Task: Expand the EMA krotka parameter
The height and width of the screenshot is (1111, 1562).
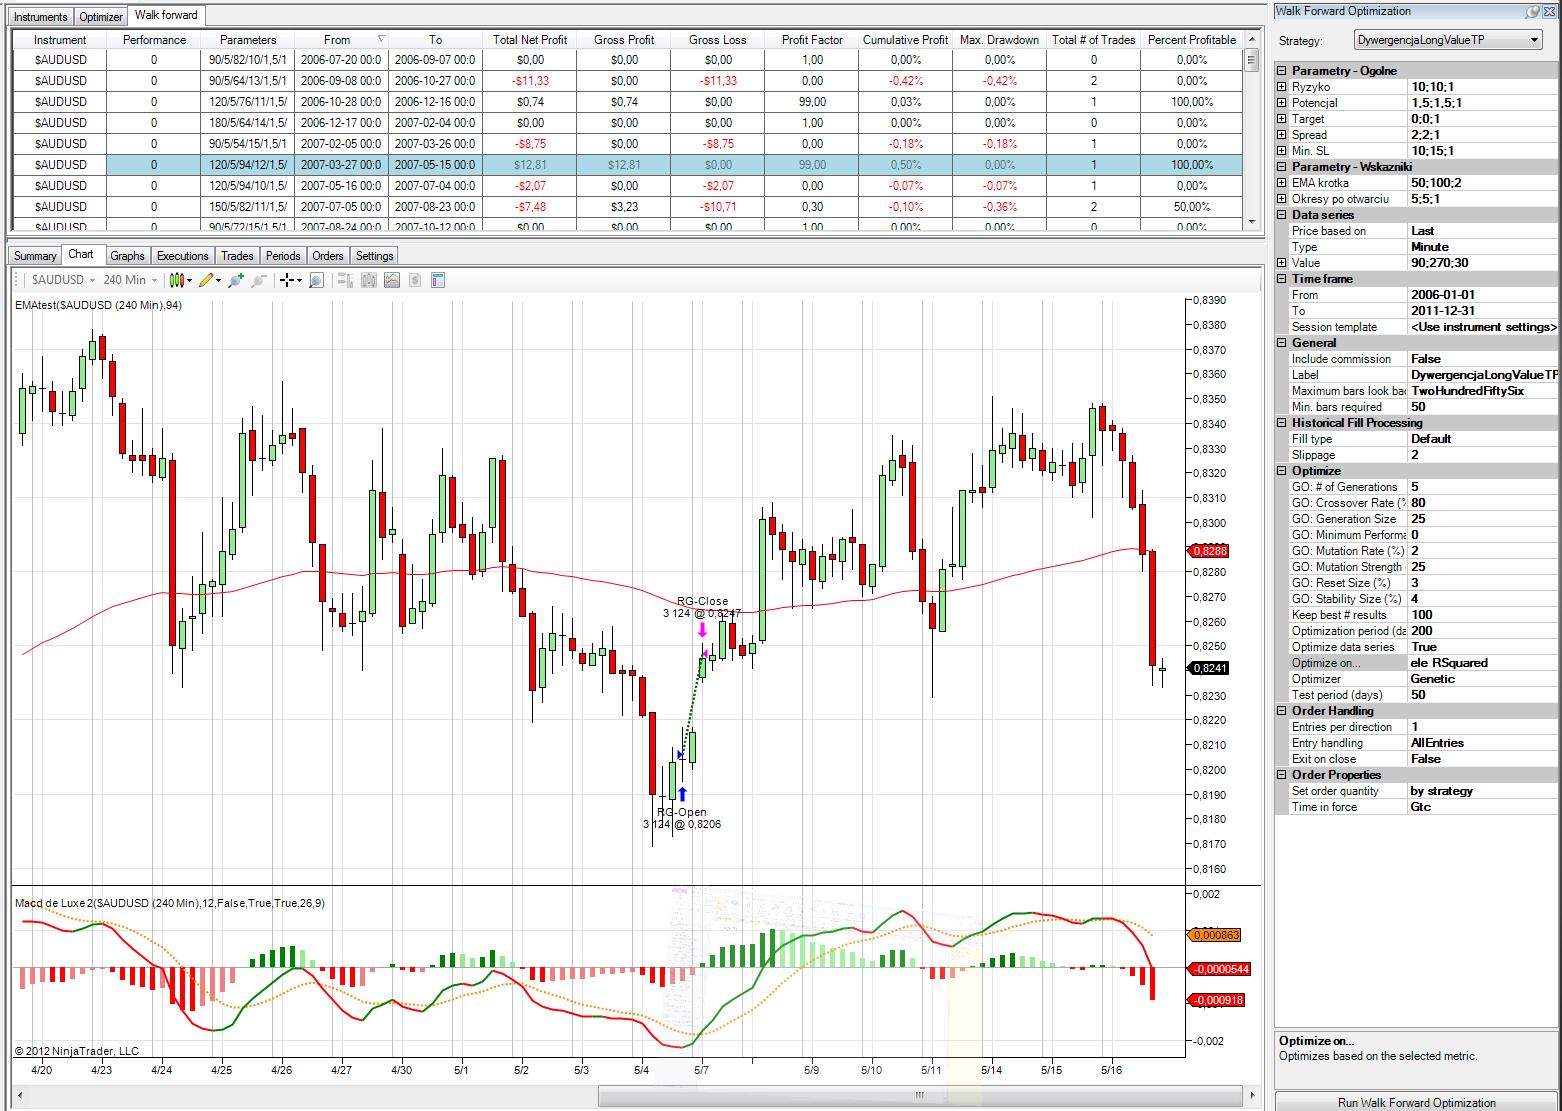Action: [1282, 183]
